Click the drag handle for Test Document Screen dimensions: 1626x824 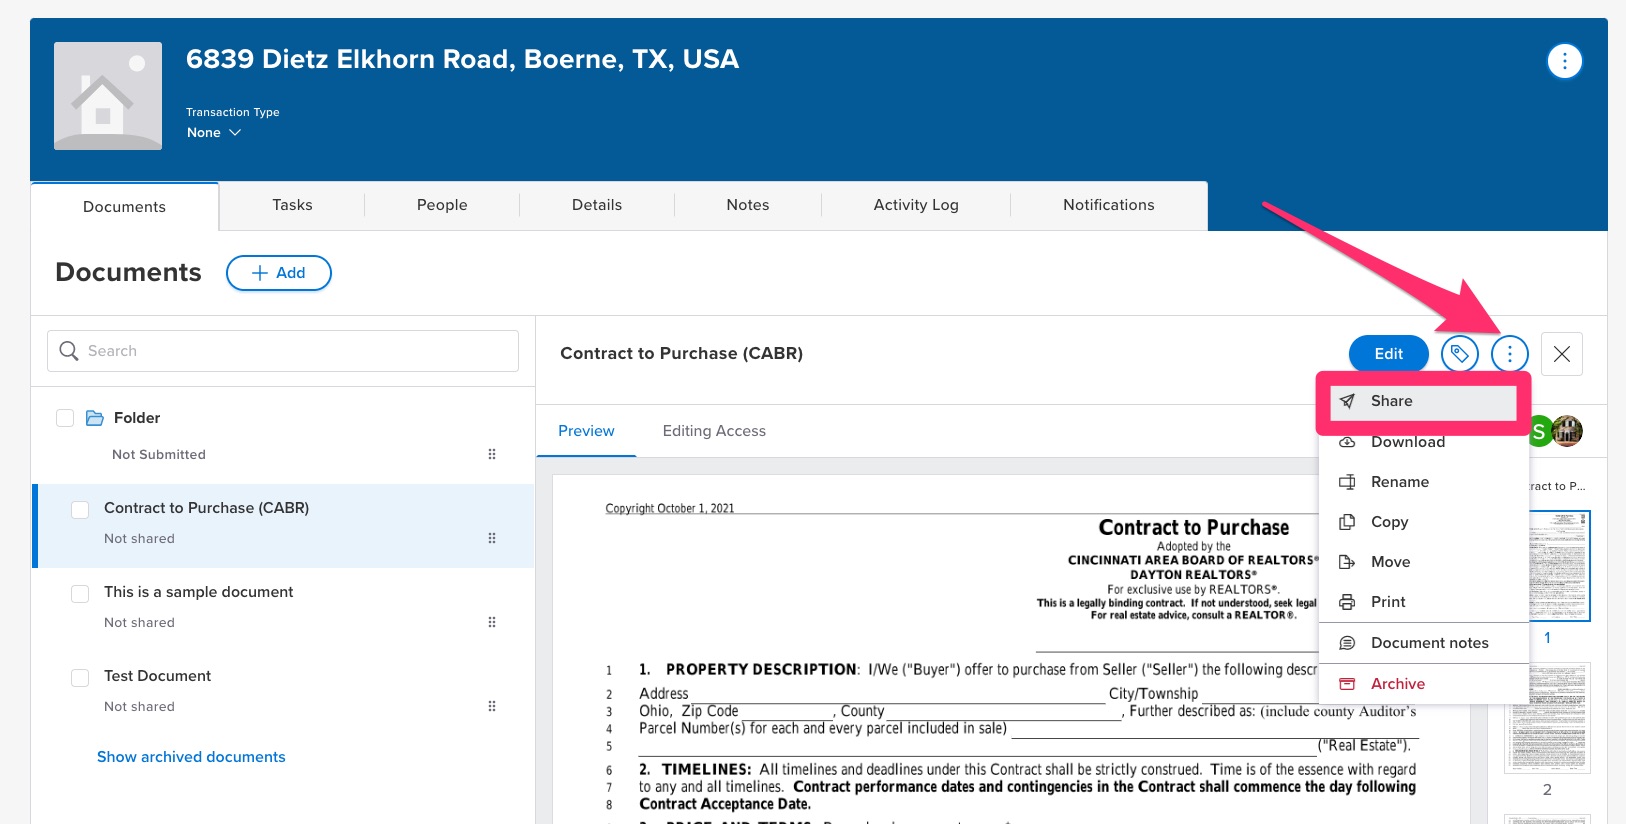pos(492,706)
